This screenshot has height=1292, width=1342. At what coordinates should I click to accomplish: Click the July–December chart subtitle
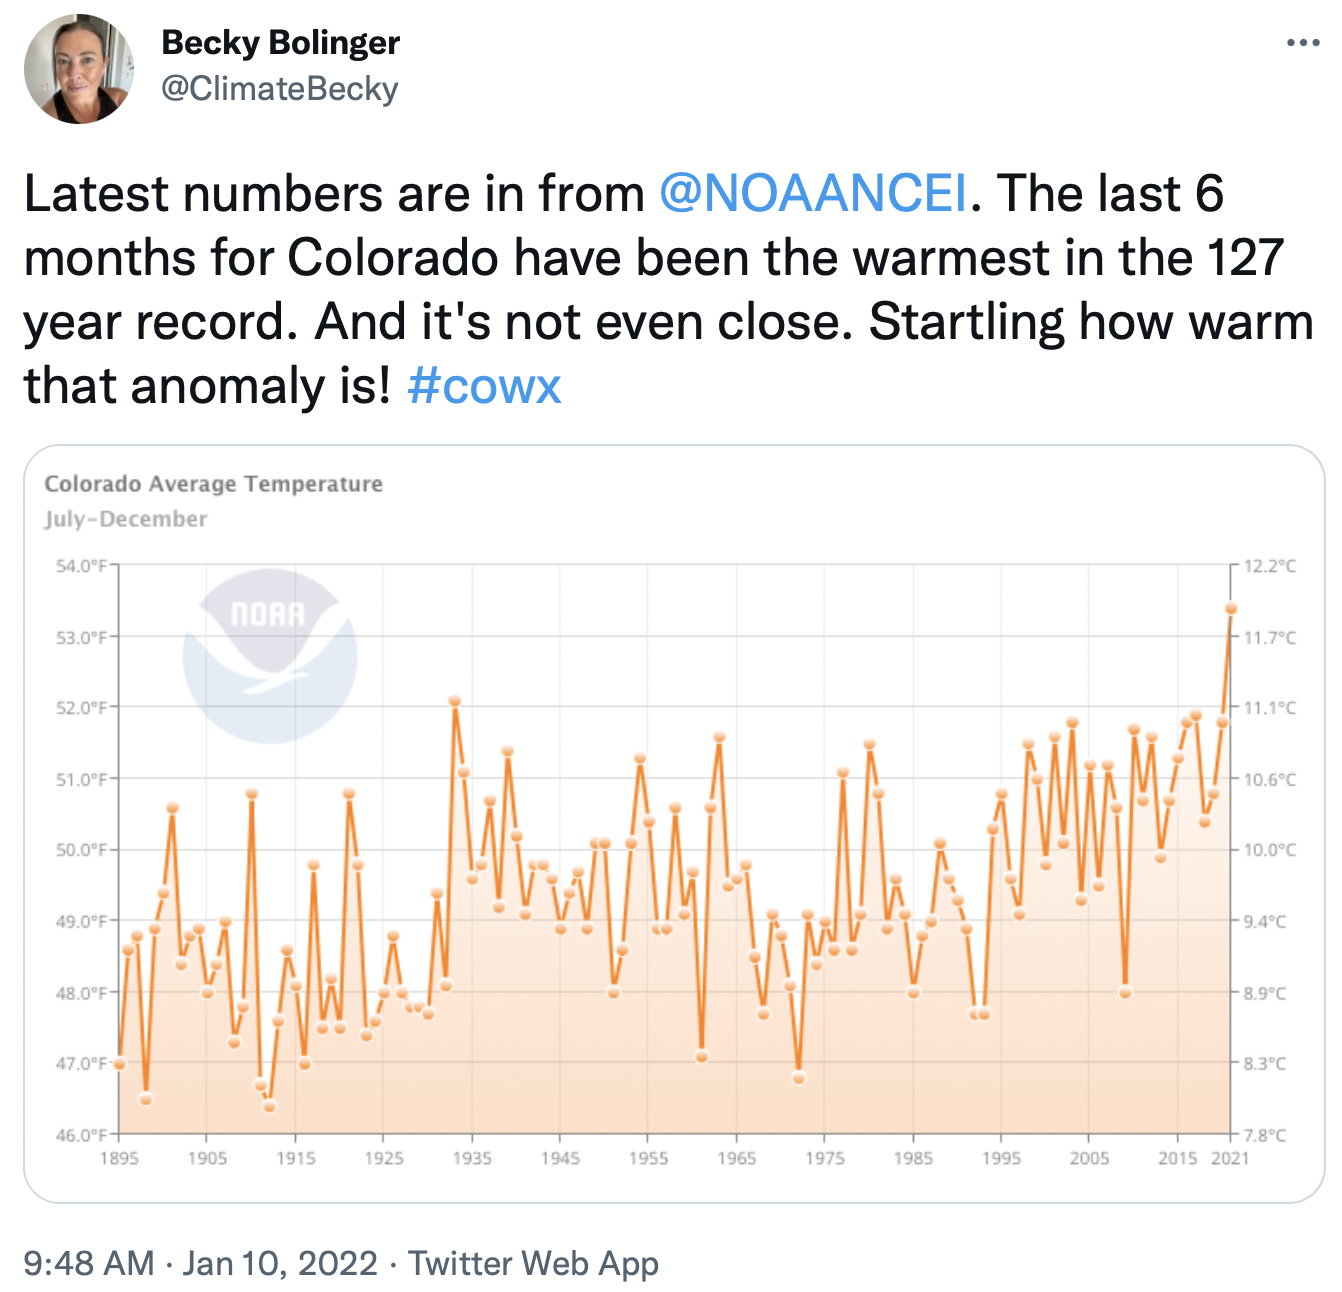click(126, 519)
